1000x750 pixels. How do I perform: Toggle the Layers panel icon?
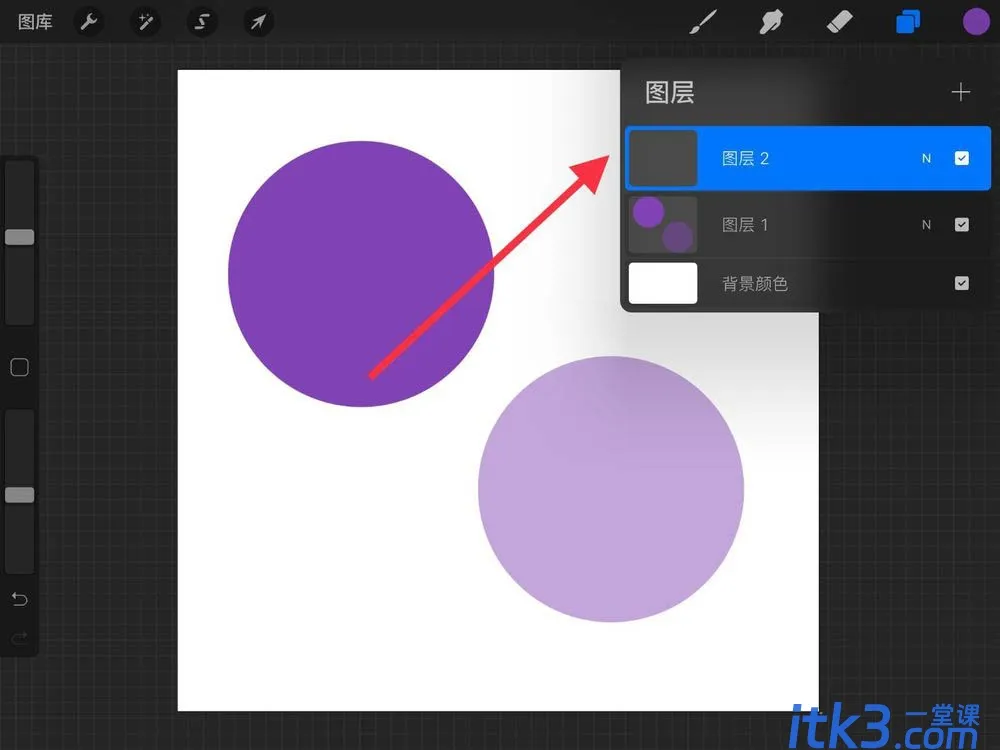tap(908, 22)
